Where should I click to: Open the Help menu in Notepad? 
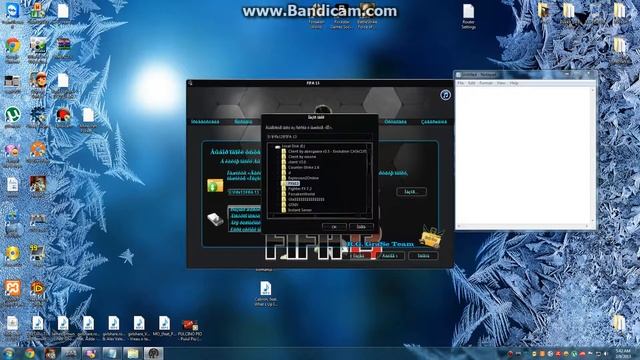514,83
